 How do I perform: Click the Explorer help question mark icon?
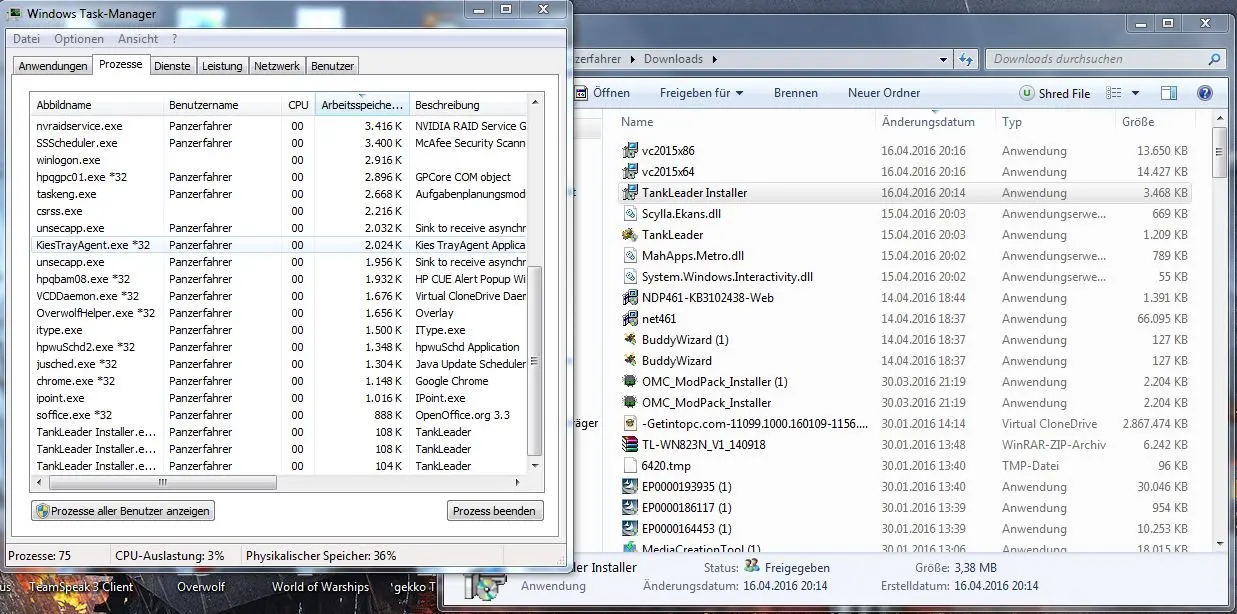[x=1205, y=93]
